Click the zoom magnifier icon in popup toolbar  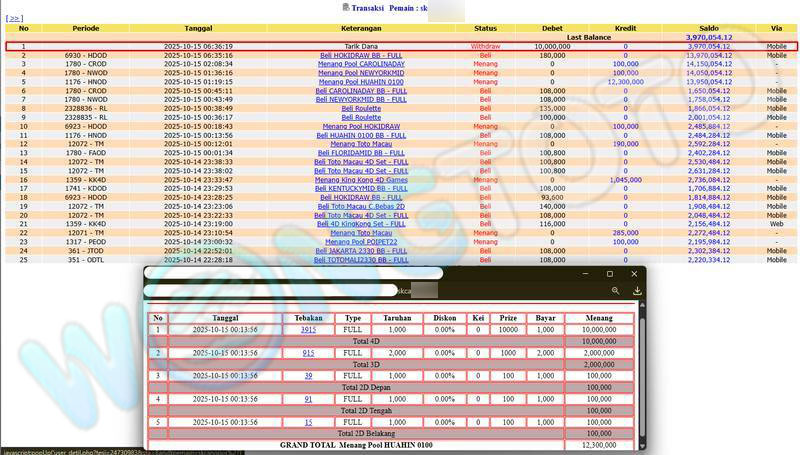616,291
